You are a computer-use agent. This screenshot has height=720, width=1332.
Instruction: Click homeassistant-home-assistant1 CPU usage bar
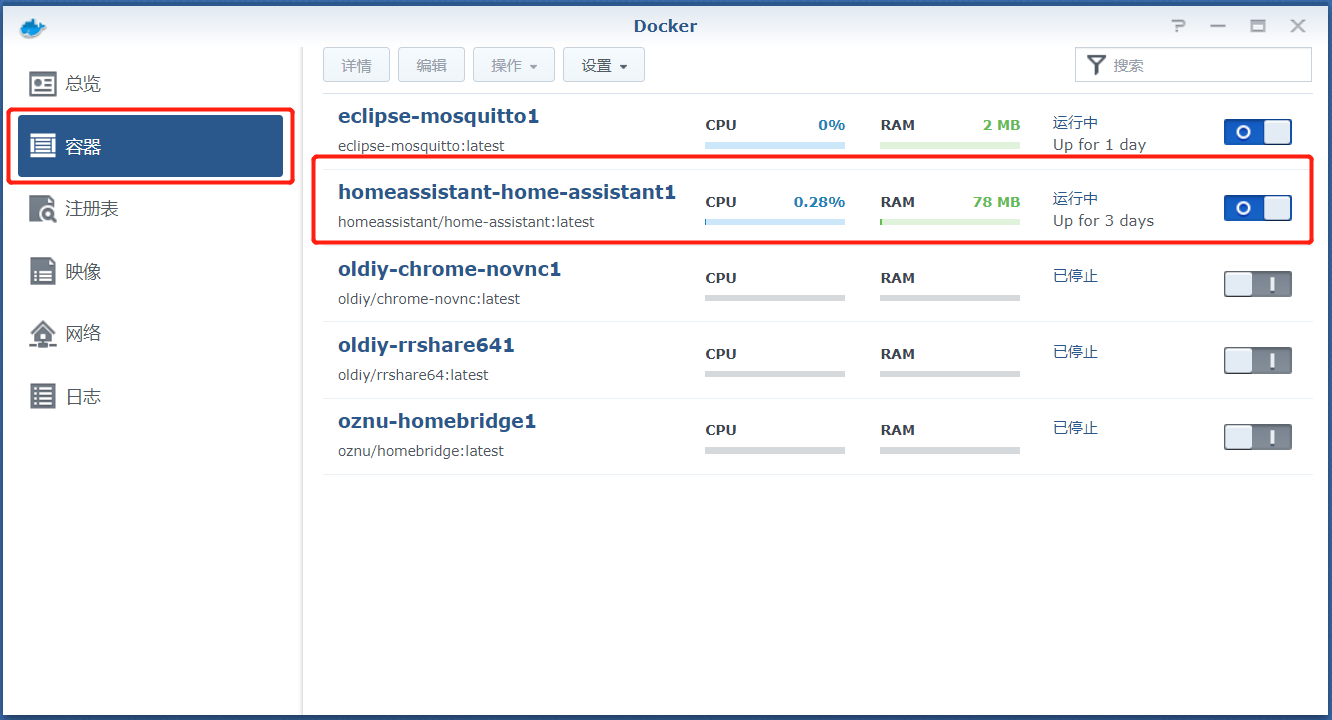pos(775,221)
